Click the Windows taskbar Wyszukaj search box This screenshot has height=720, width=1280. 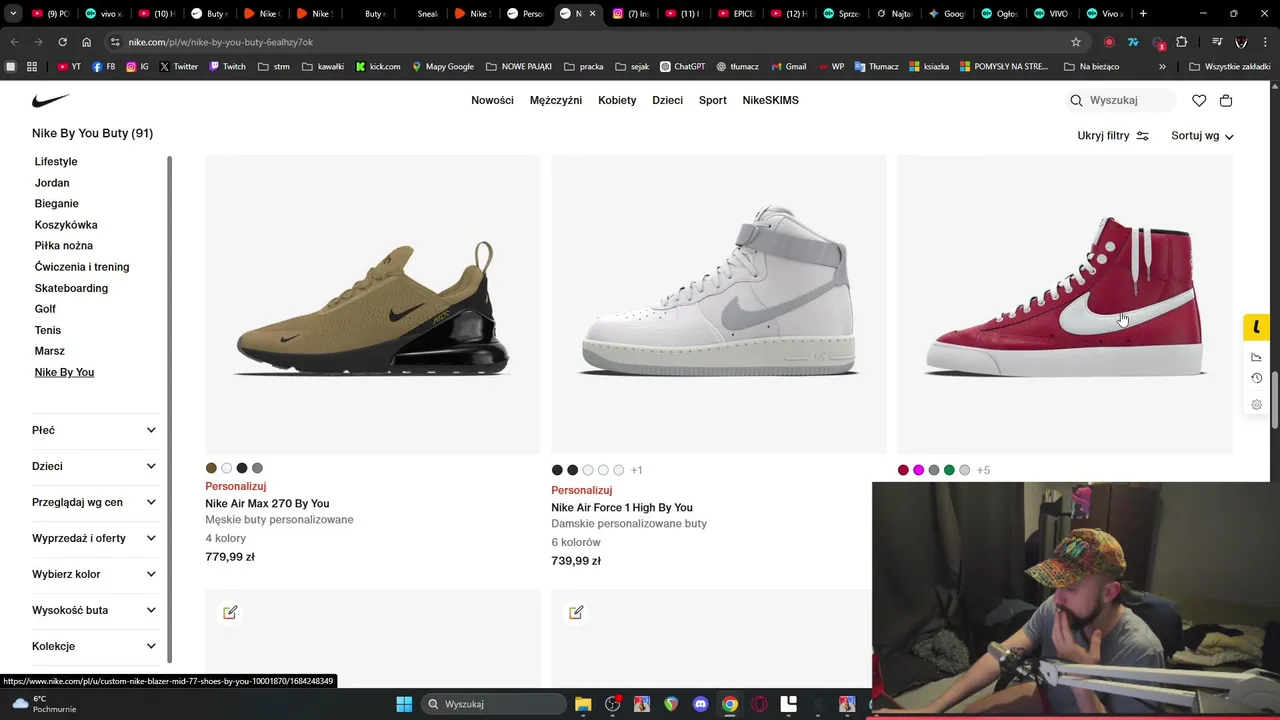494,704
